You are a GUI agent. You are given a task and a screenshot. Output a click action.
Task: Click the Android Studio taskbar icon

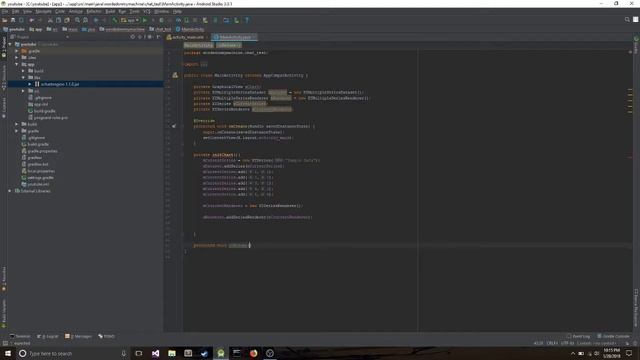tap(221, 353)
